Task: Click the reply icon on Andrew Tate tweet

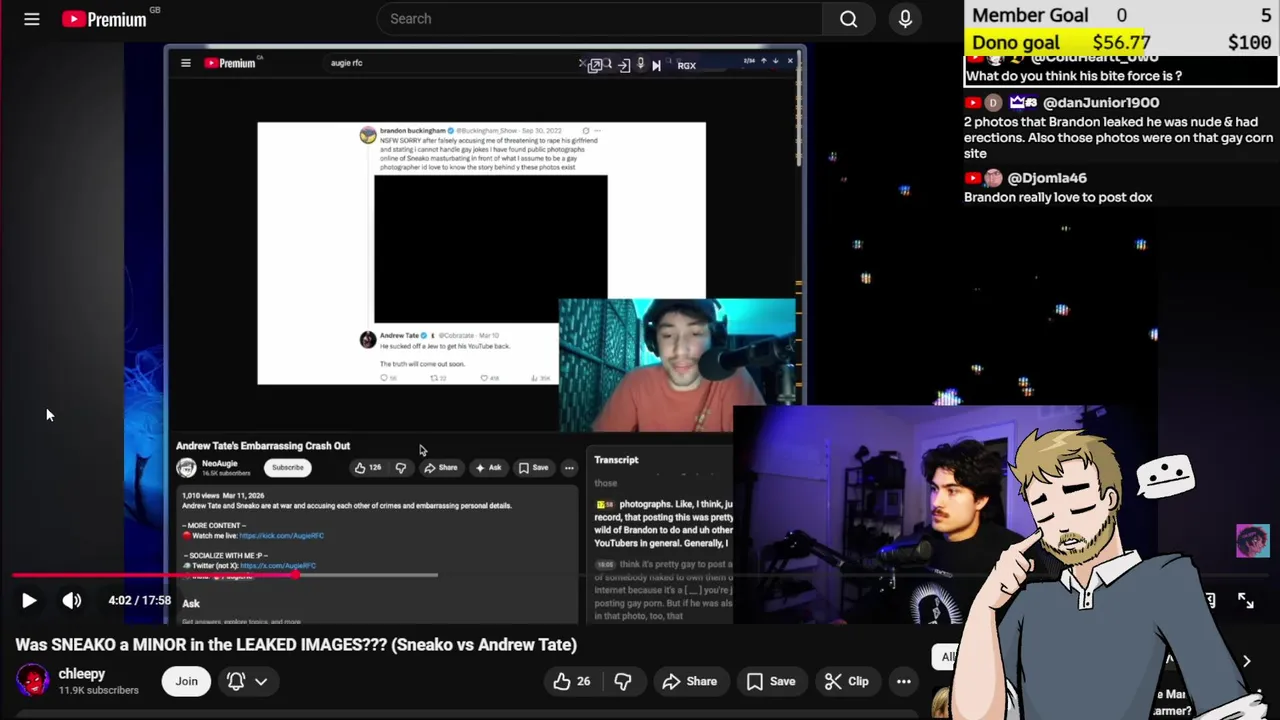Action: [x=384, y=378]
